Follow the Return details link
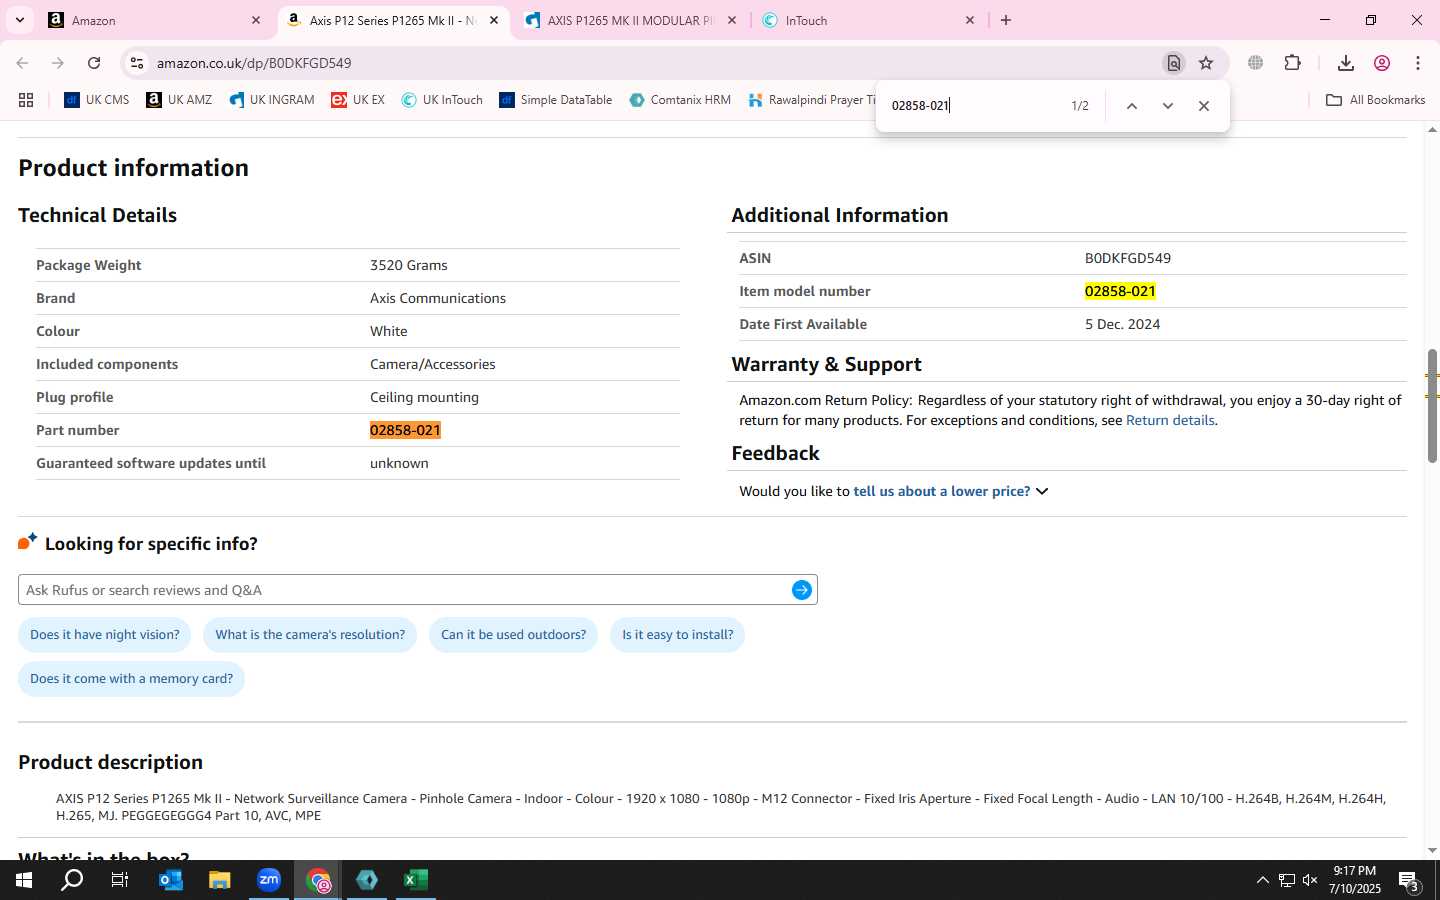 click(1170, 420)
